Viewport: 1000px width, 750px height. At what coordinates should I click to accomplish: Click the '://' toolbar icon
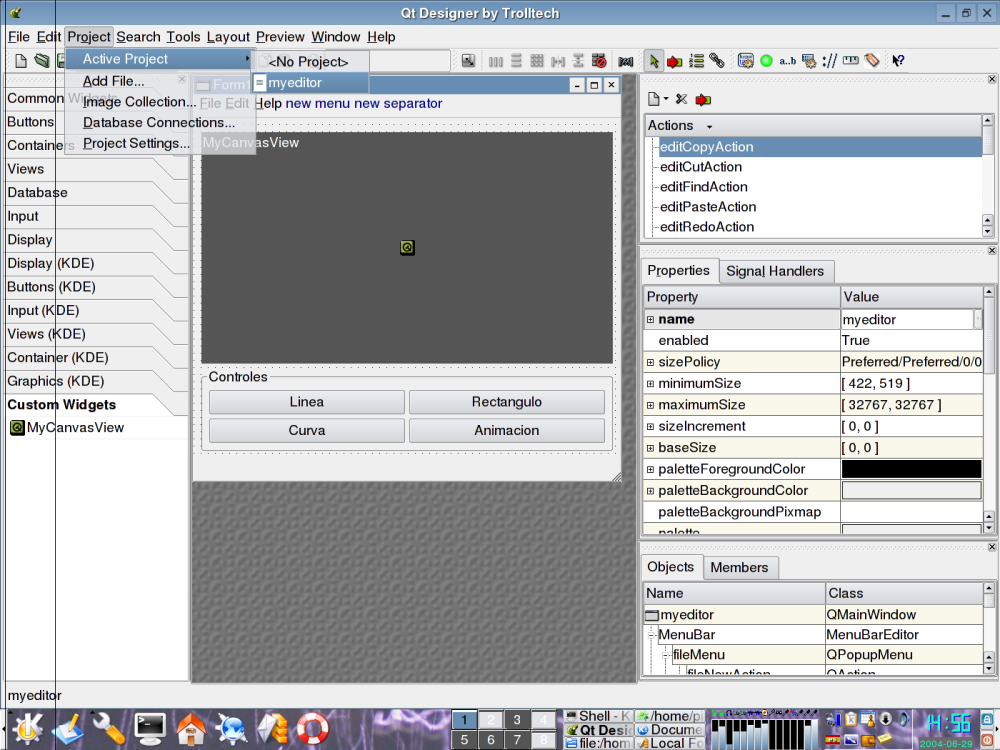(x=830, y=61)
